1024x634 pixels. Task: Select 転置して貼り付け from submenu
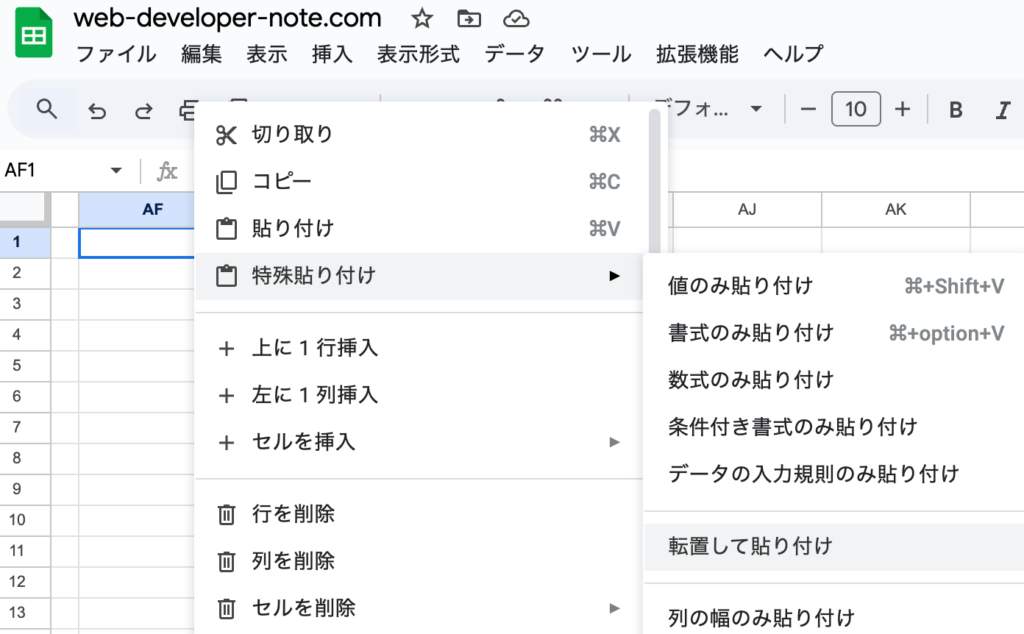[750, 546]
